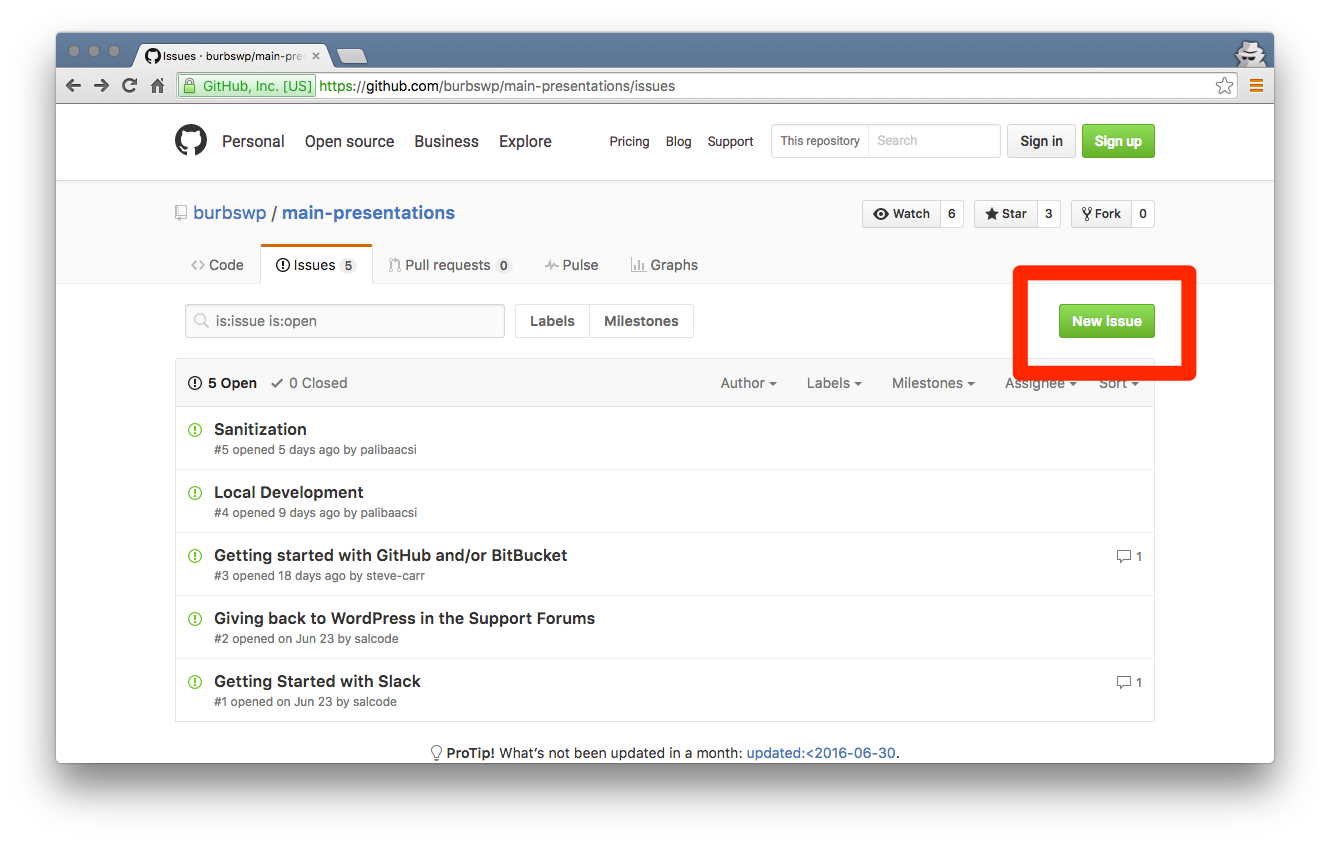1330x843 pixels.
Task: Click the browser home icon
Action: (x=158, y=86)
